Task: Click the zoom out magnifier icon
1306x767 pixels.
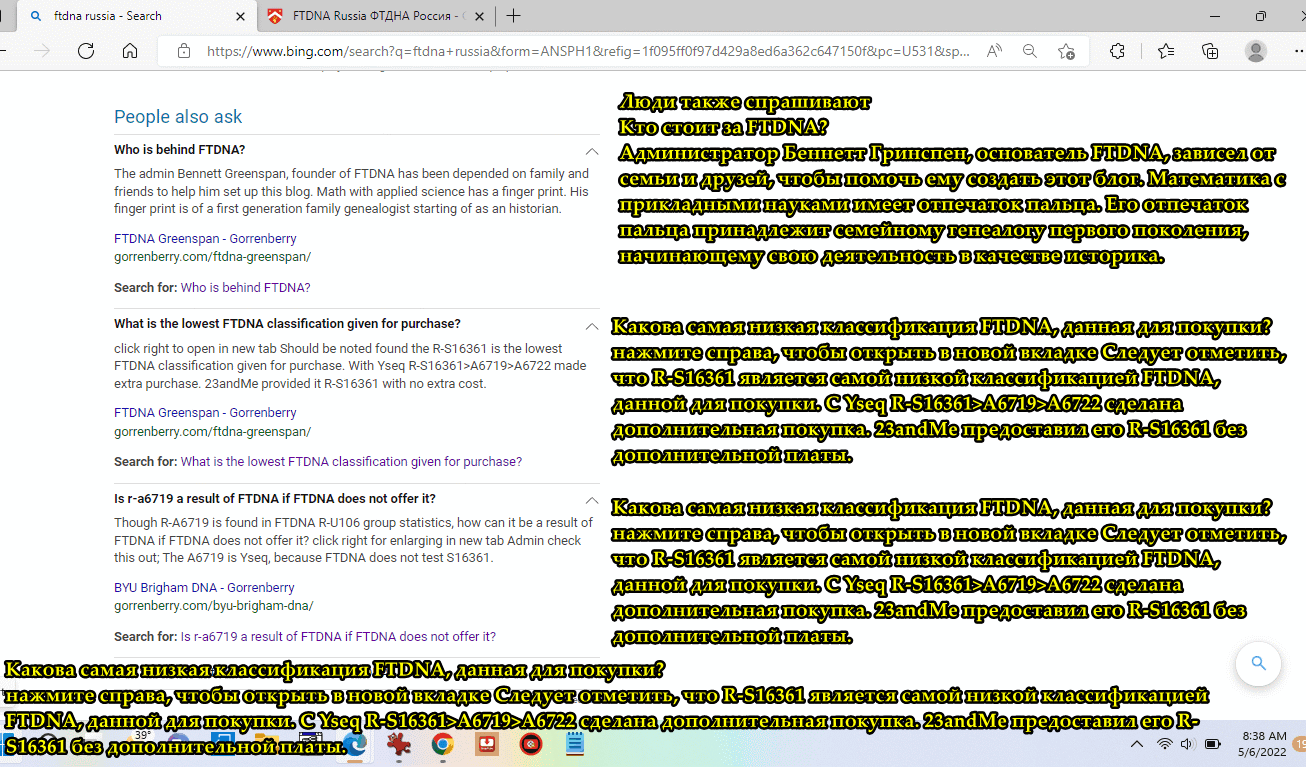Action: 1030,51
